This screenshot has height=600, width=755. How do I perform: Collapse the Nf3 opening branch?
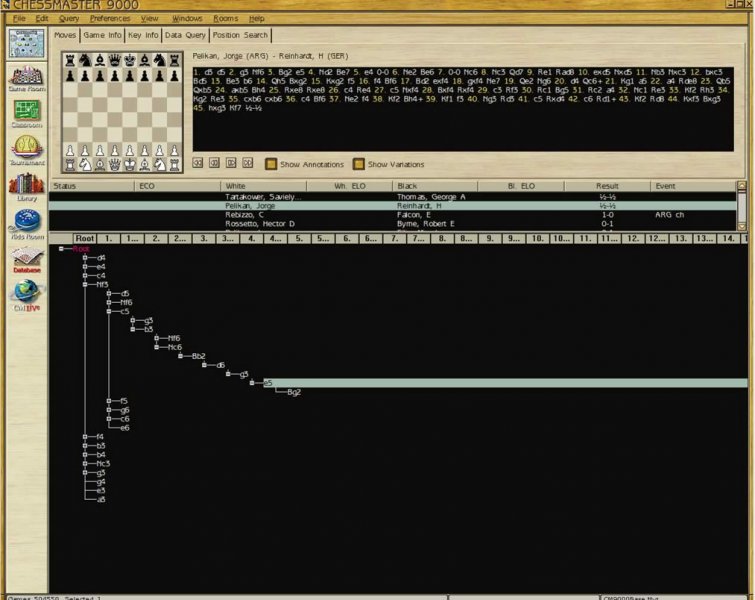(85, 285)
